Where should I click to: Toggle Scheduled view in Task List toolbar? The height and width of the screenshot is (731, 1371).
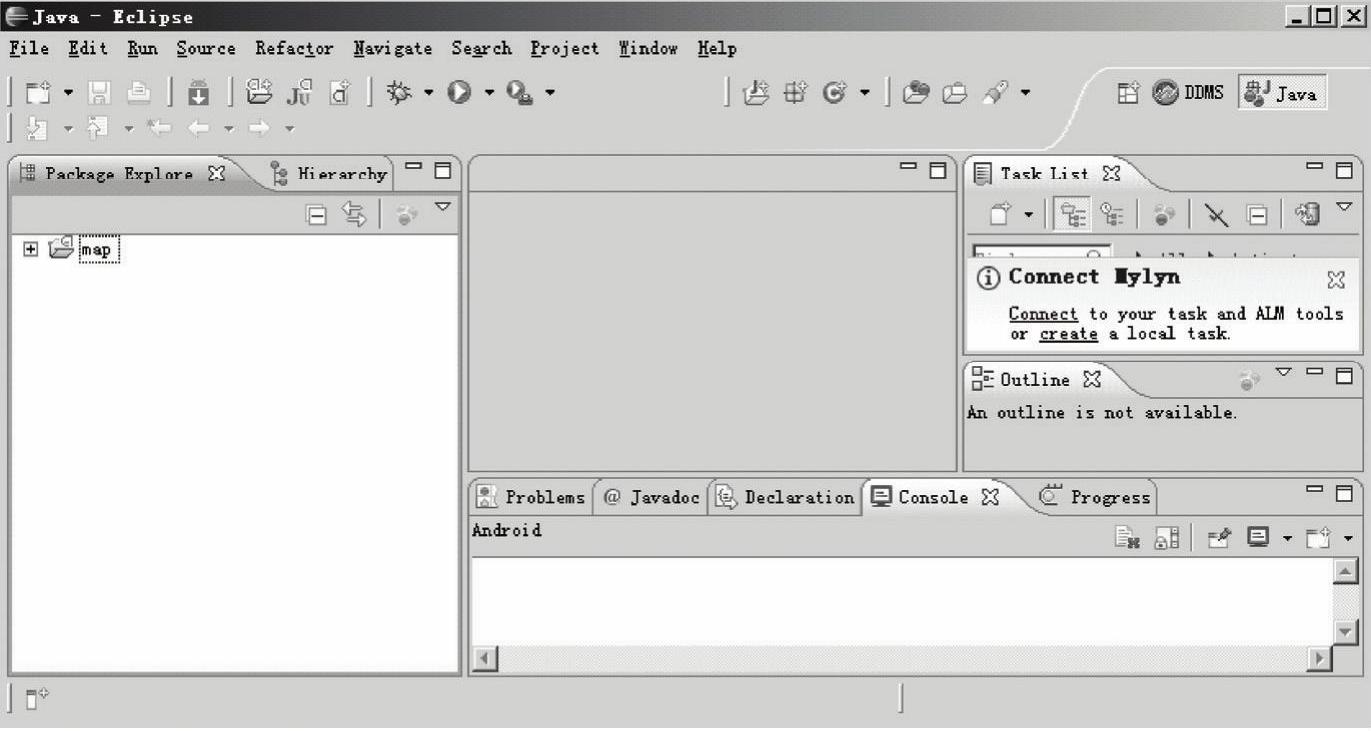point(1112,214)
